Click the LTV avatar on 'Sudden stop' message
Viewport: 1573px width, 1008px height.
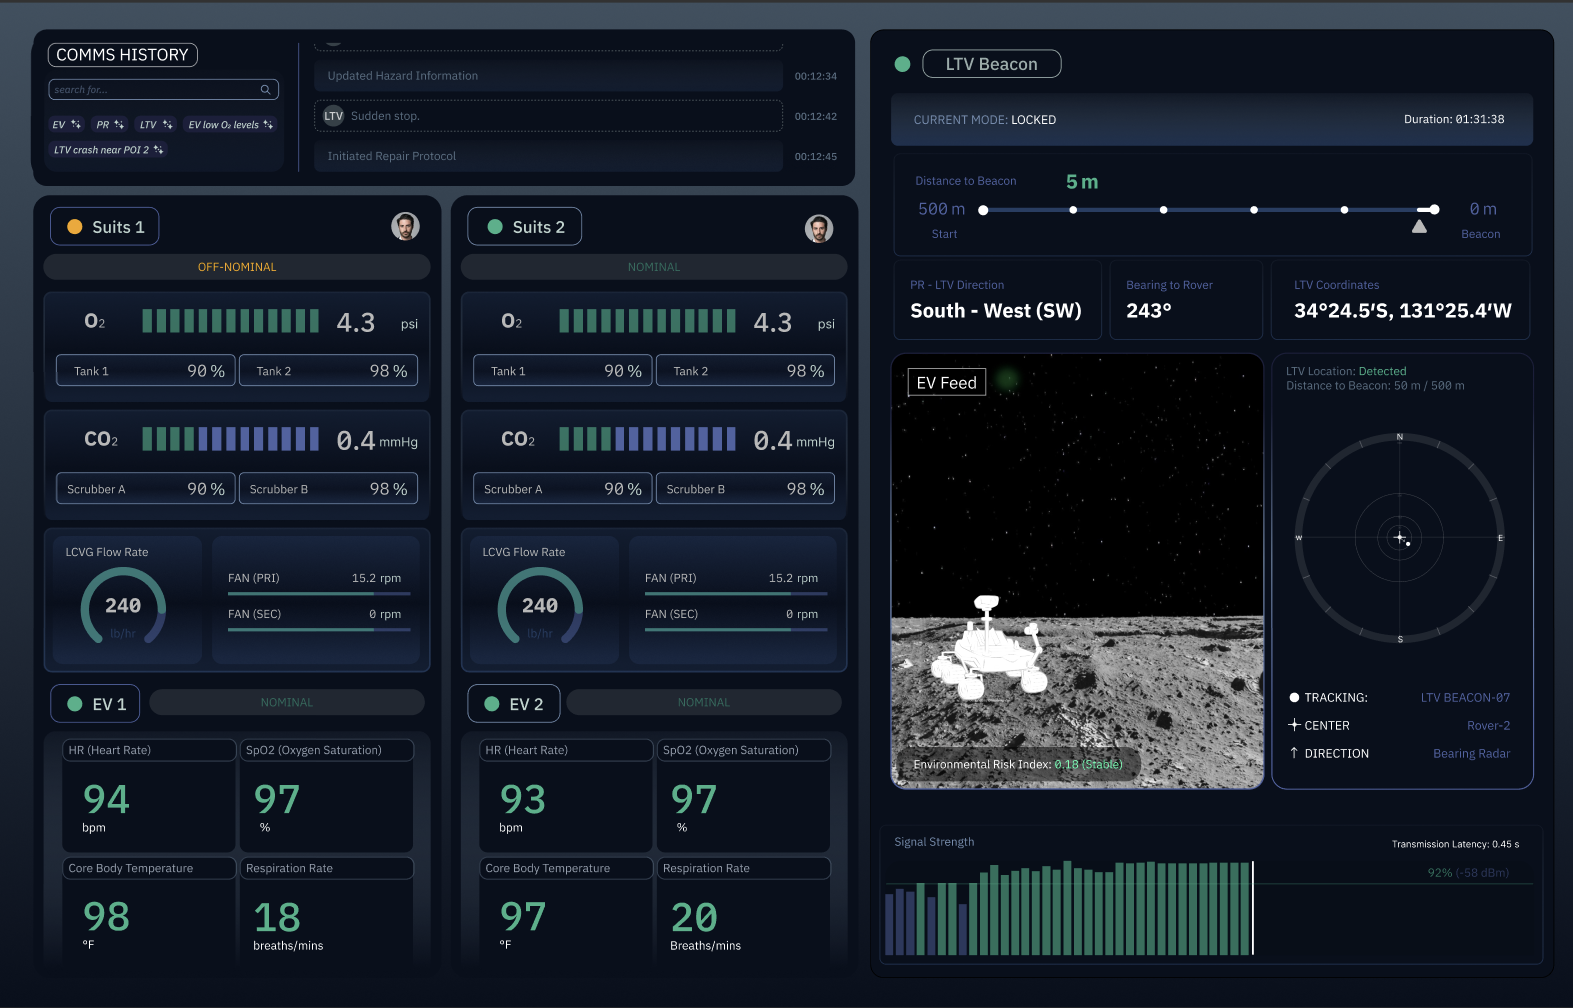point(333,116)
